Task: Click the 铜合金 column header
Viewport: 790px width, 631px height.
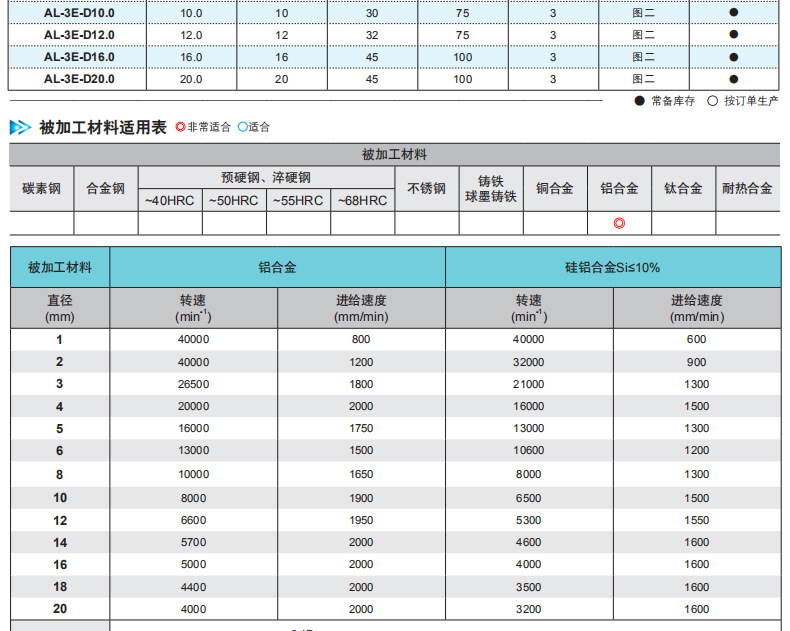Action: click(x=555, y=188)
